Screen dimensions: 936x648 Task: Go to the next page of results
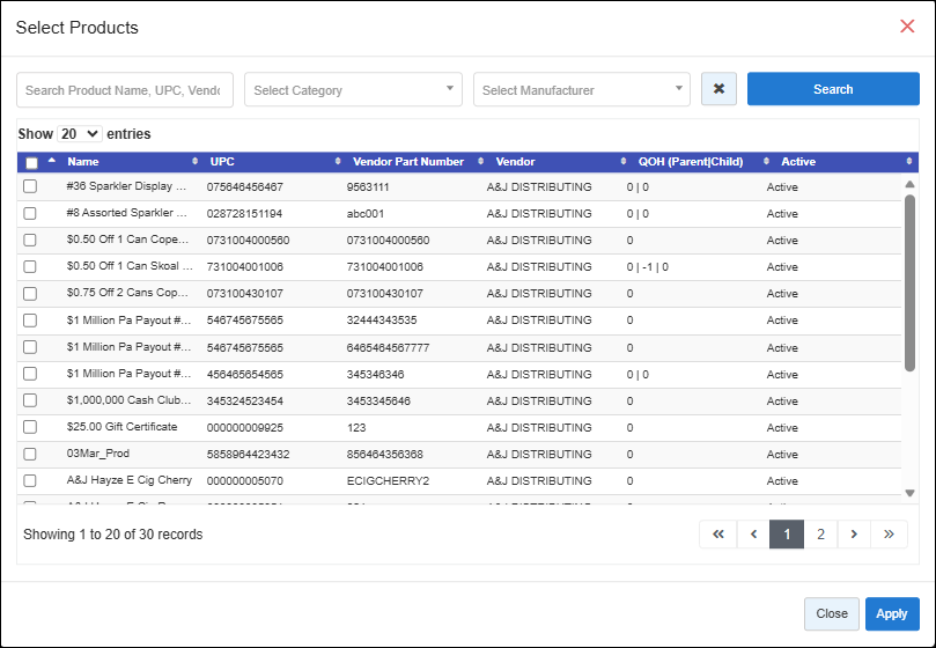(x=854, y=534)
